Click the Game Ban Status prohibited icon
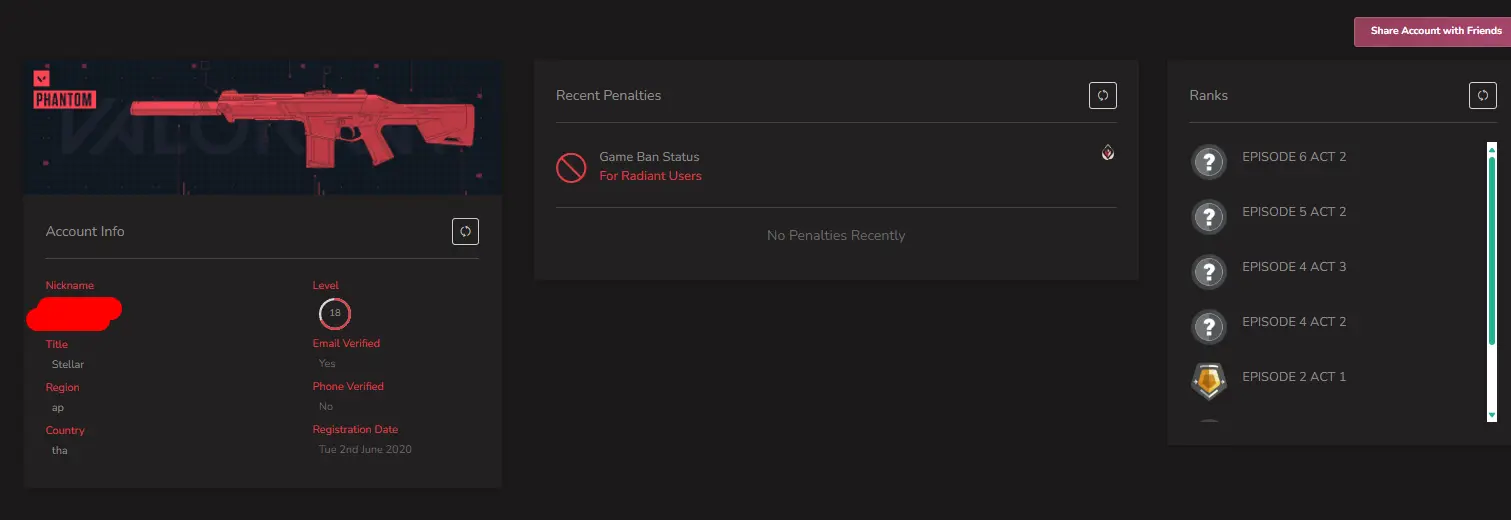 [571, 167]
